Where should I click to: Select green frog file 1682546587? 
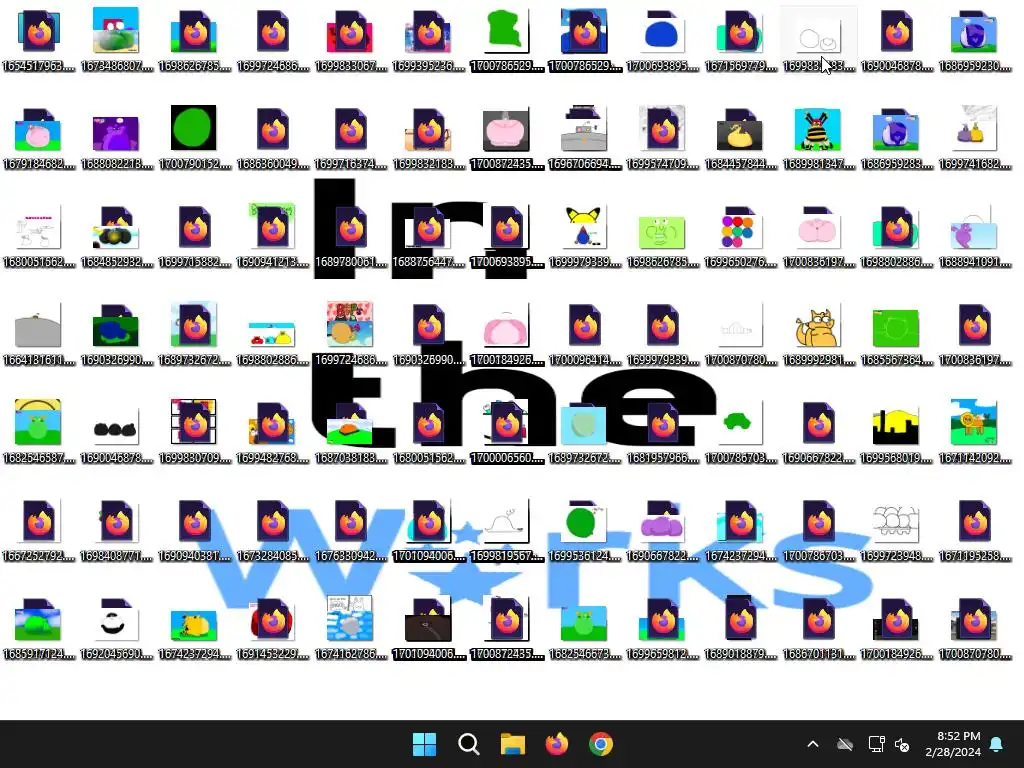[x=39, y=432]
